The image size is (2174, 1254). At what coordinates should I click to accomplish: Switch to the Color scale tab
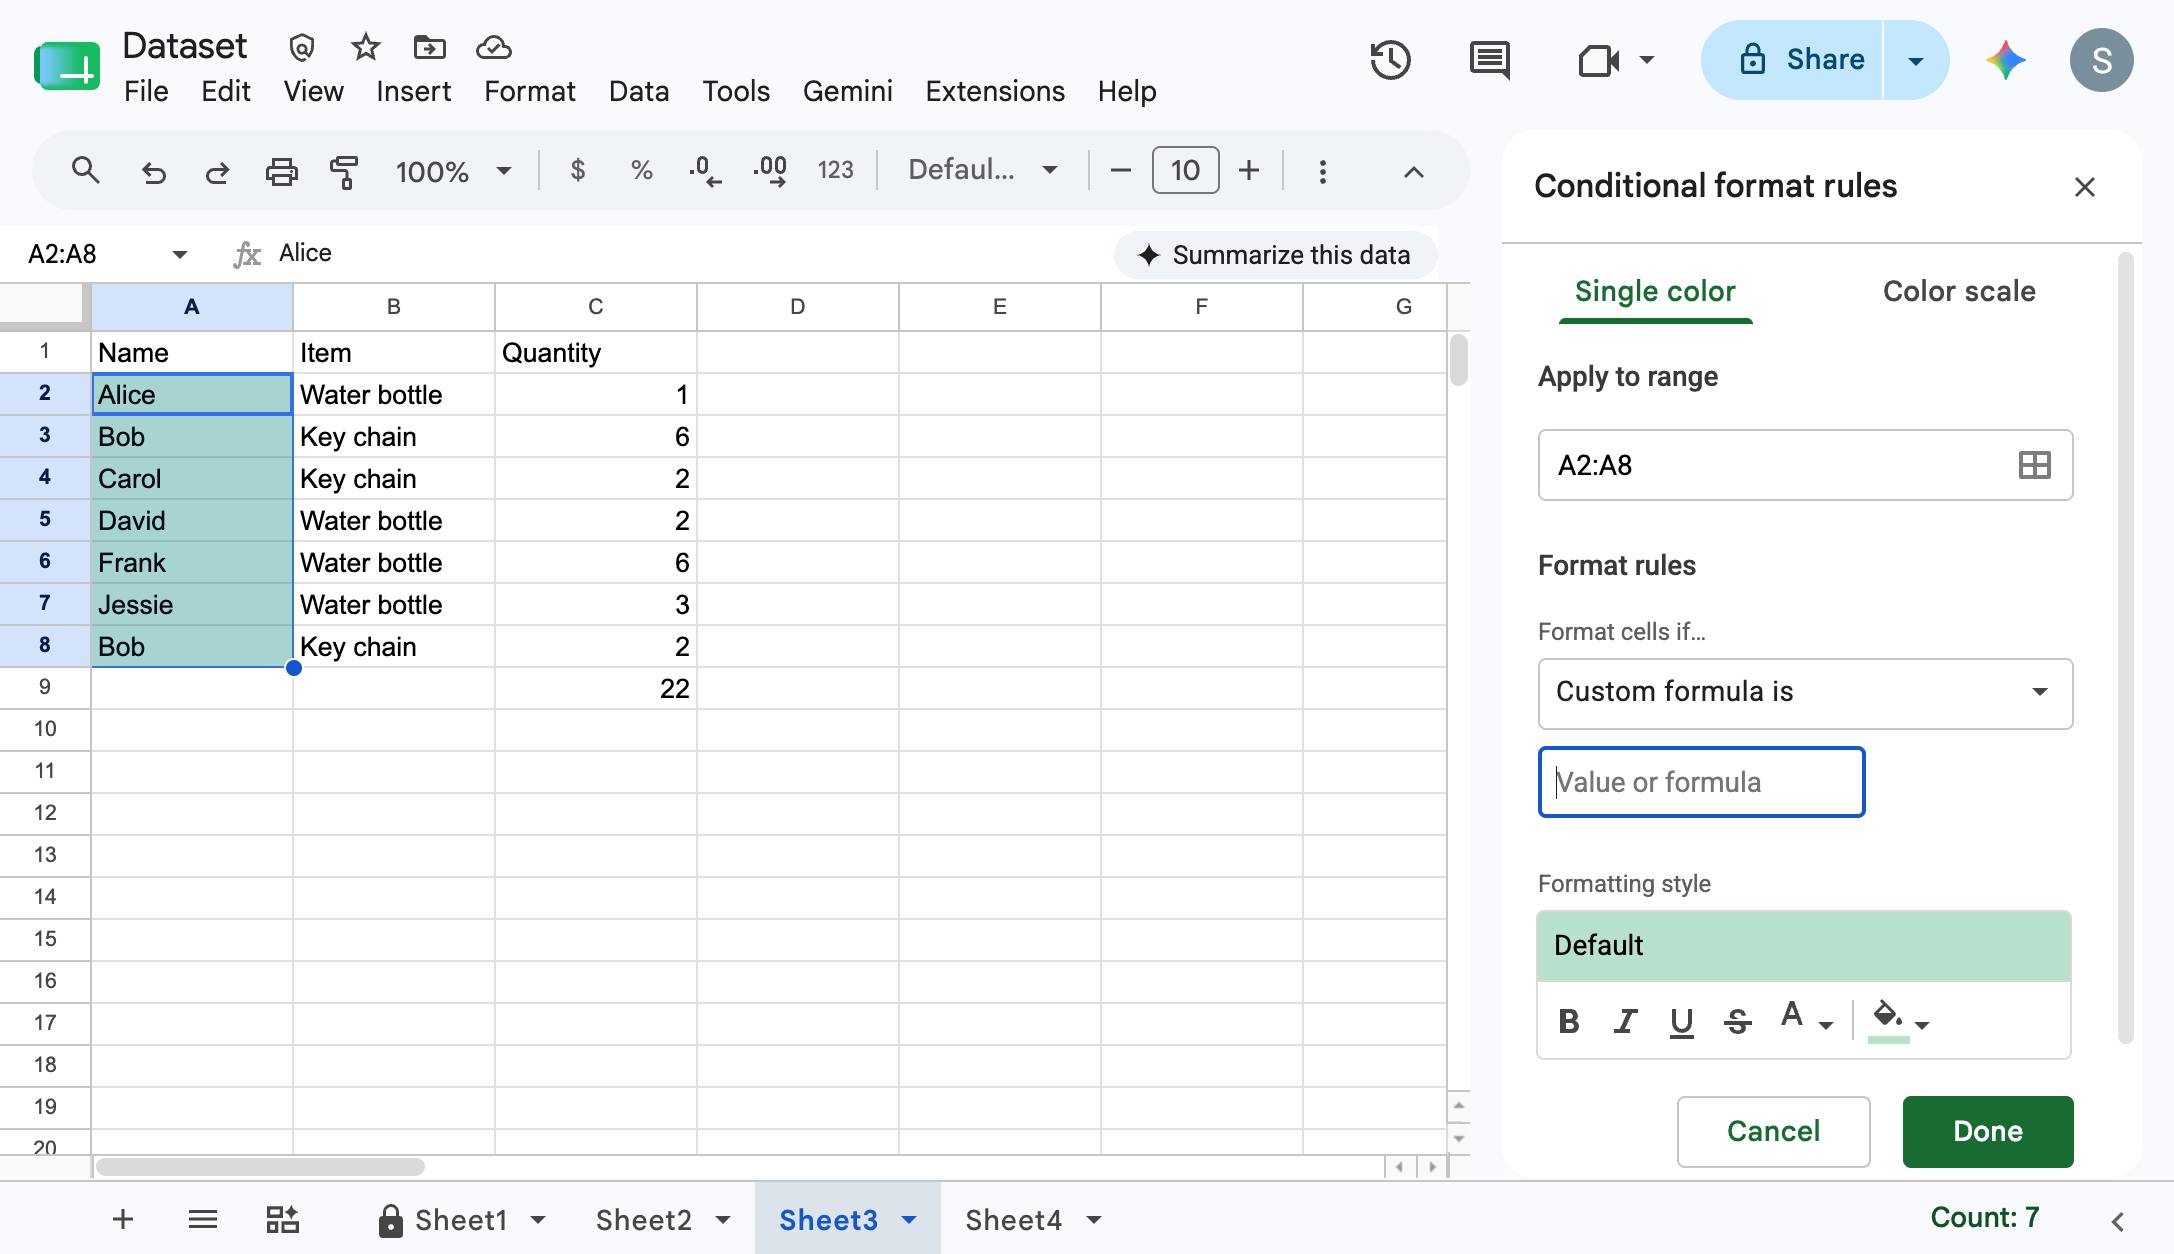(1959, 291)
